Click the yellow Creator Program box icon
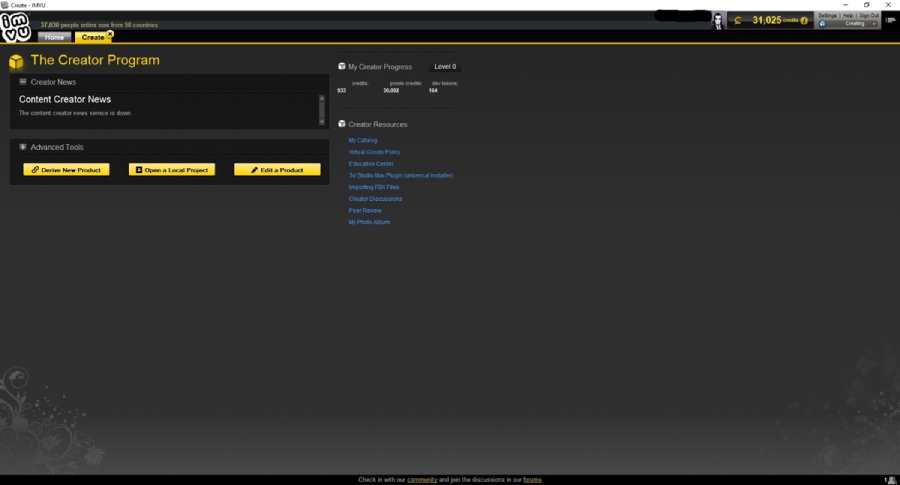Screen dimensions: 900x485 click(16, 61)
